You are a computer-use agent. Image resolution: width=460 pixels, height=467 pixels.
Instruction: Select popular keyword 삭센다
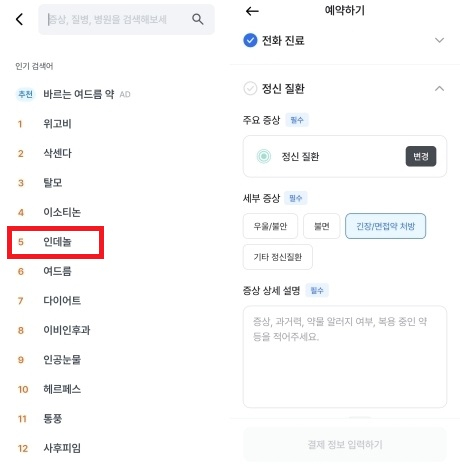(57, 153)
